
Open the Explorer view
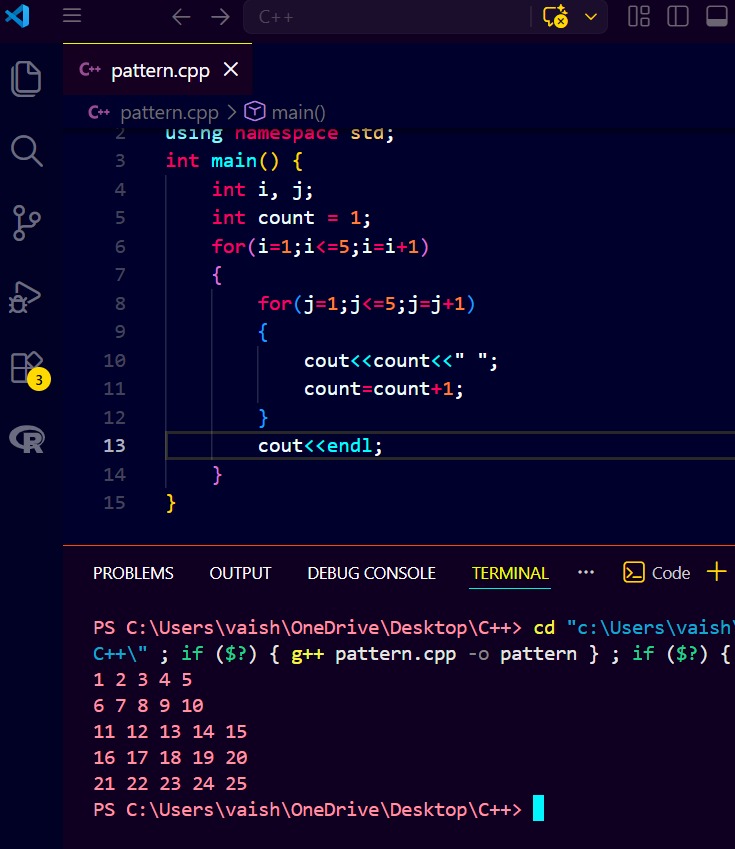(x=26, y=79)
